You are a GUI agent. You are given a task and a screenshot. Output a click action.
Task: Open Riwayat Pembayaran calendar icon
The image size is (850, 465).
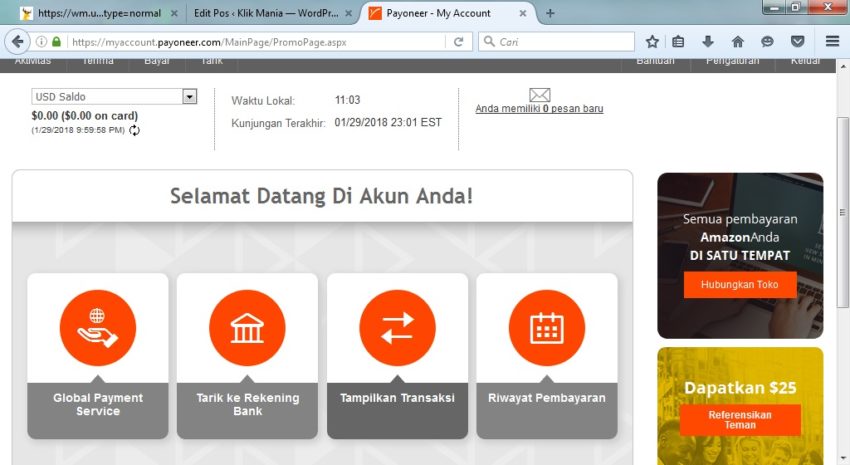[547, 328]
